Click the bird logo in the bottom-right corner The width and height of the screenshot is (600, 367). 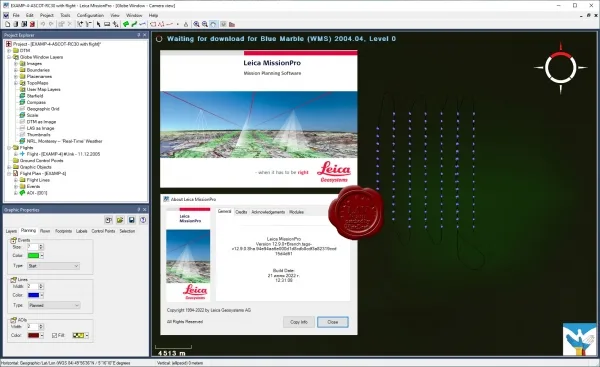(x=579, y=339)
